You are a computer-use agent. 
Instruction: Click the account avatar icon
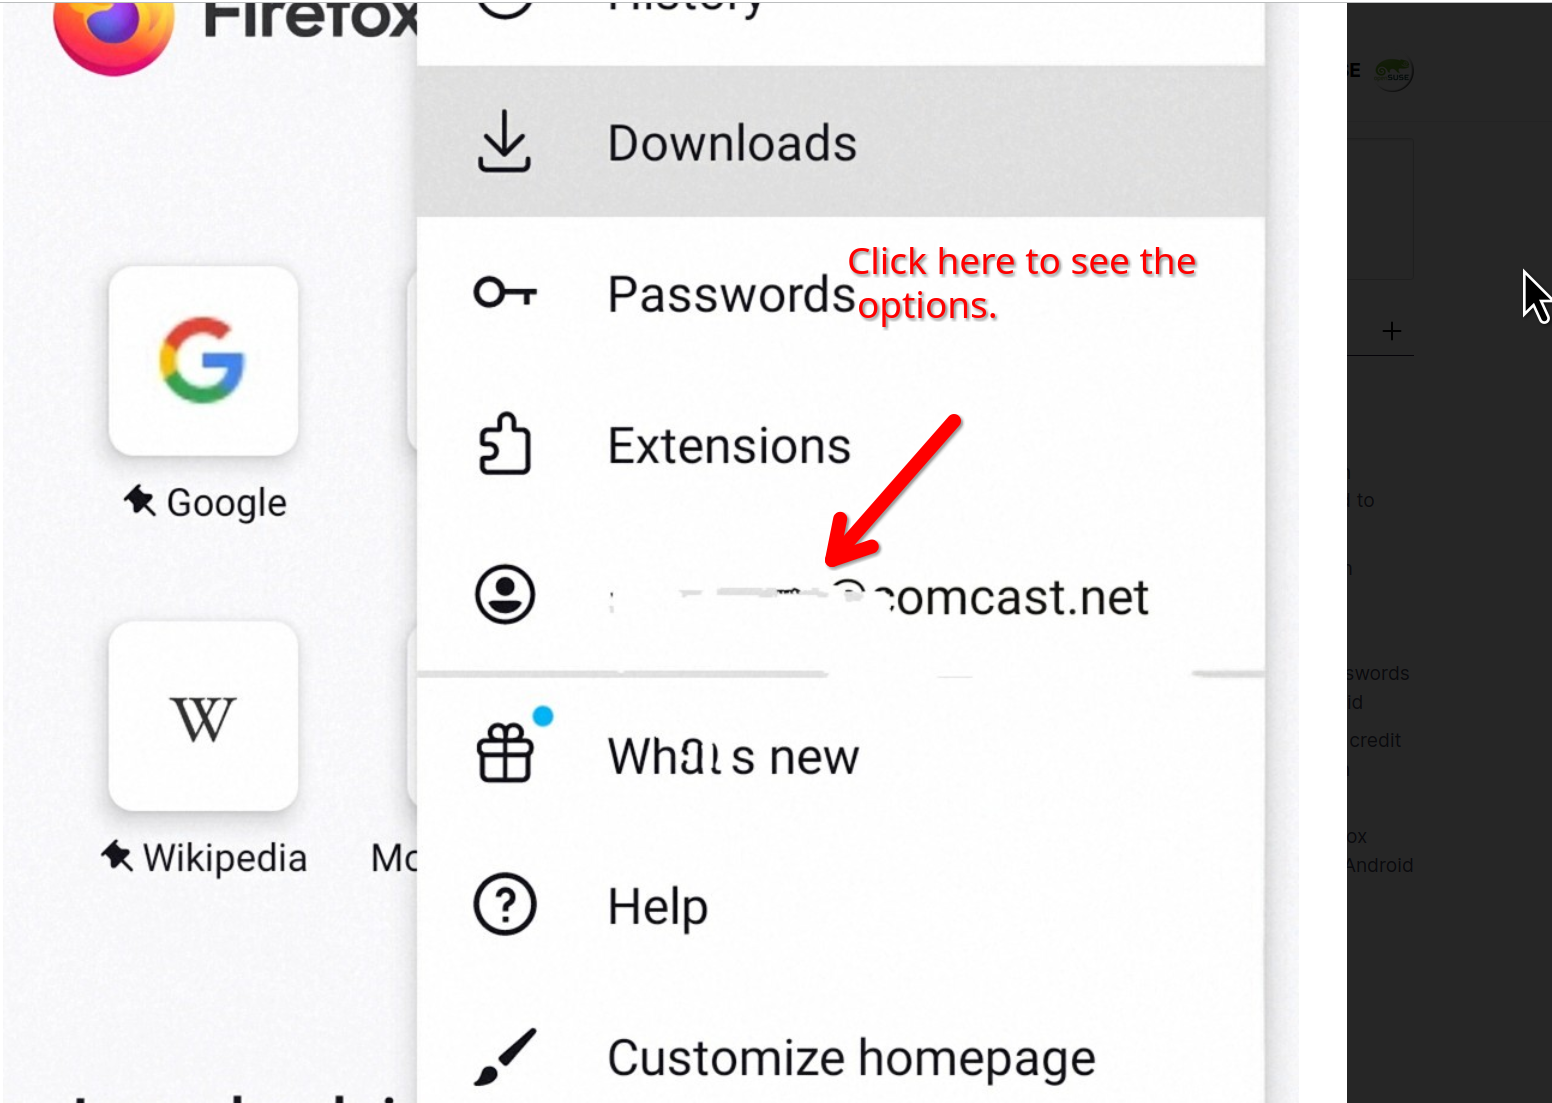(x=505, y=595)
